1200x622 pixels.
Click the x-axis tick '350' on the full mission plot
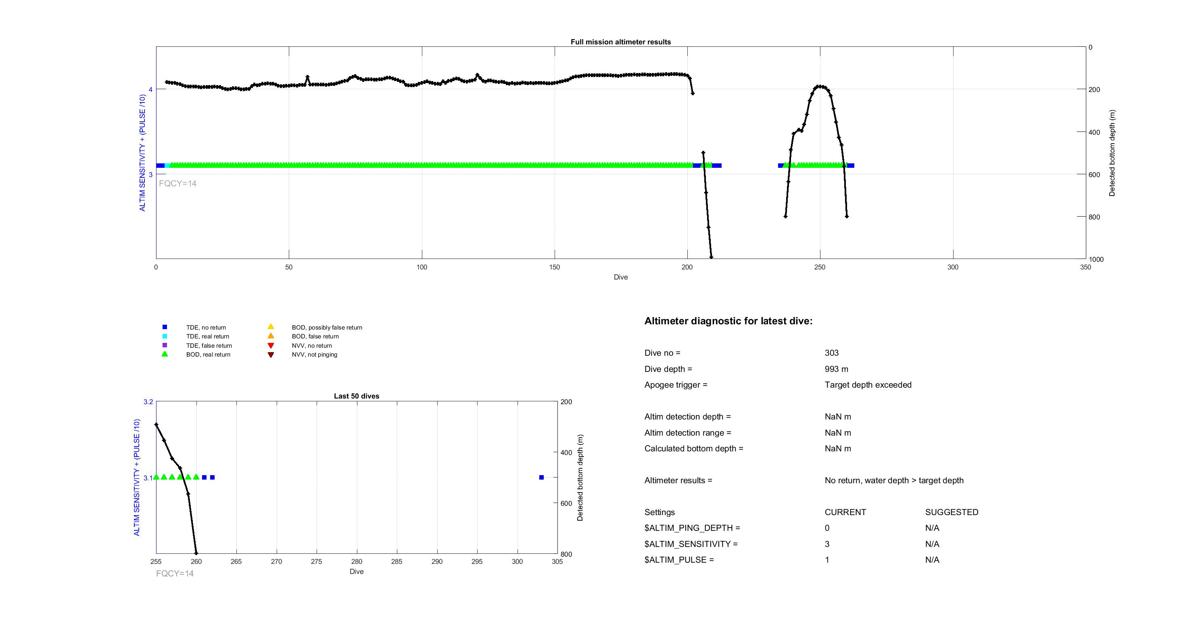click(x=1085, y=267)
